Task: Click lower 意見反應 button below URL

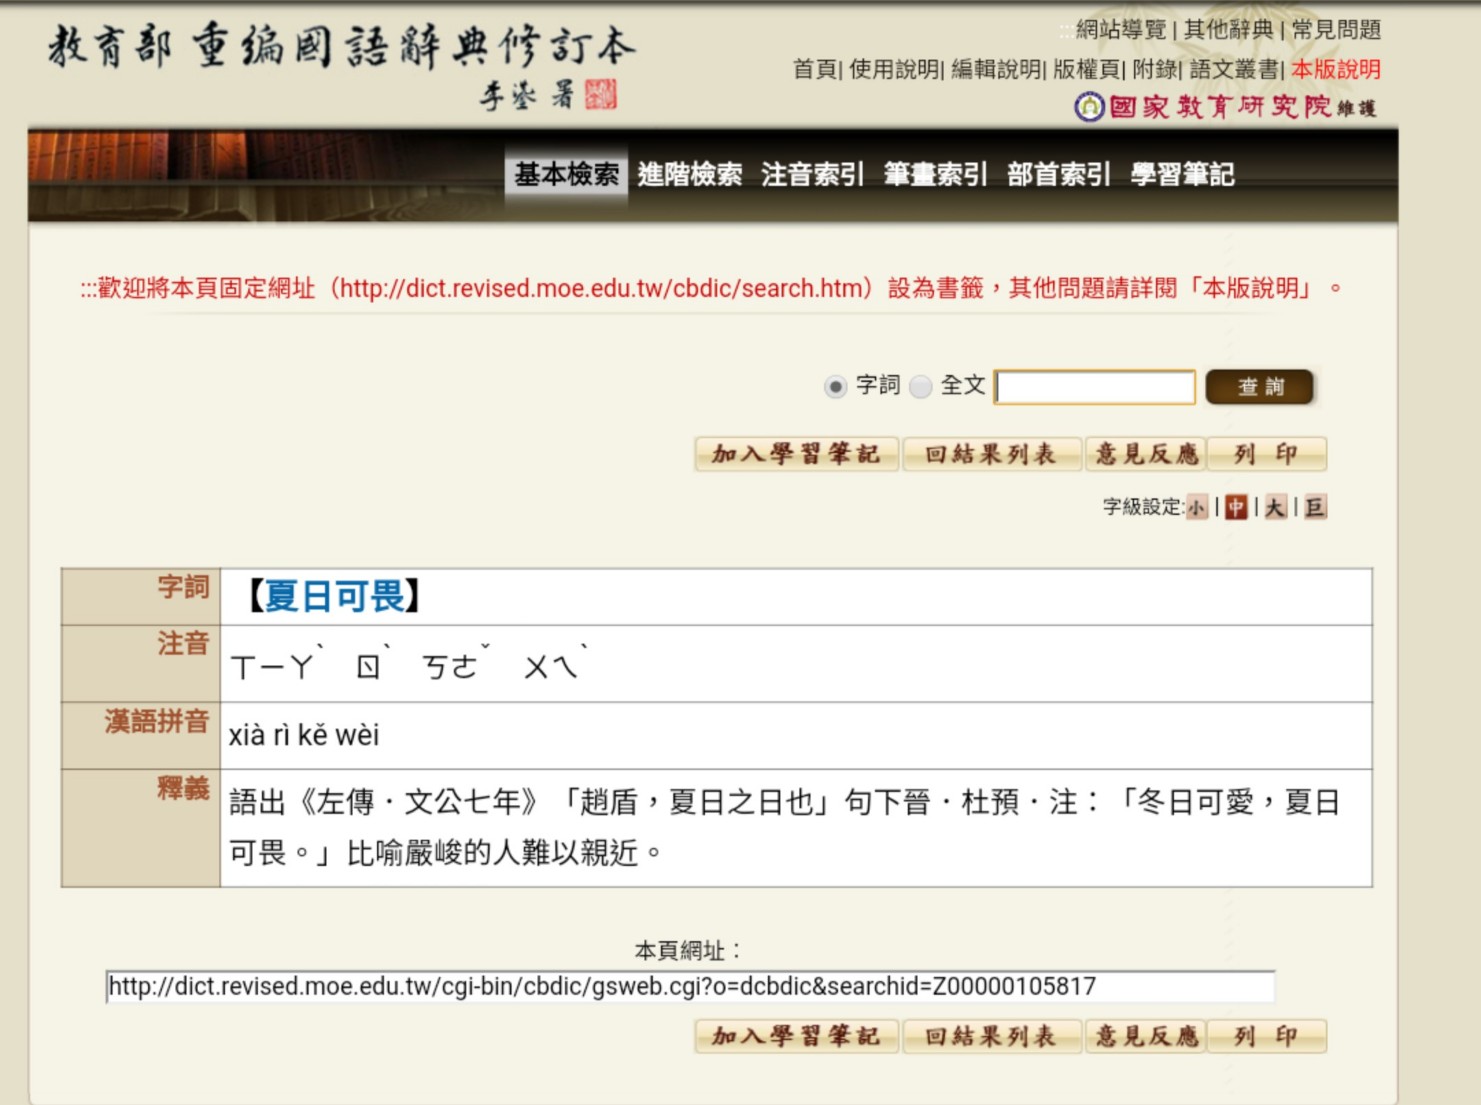Action: click(1146, 1036)
